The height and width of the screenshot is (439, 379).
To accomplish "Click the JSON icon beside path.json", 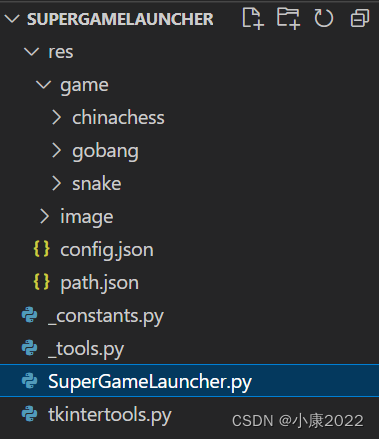I will pos(42,282).
